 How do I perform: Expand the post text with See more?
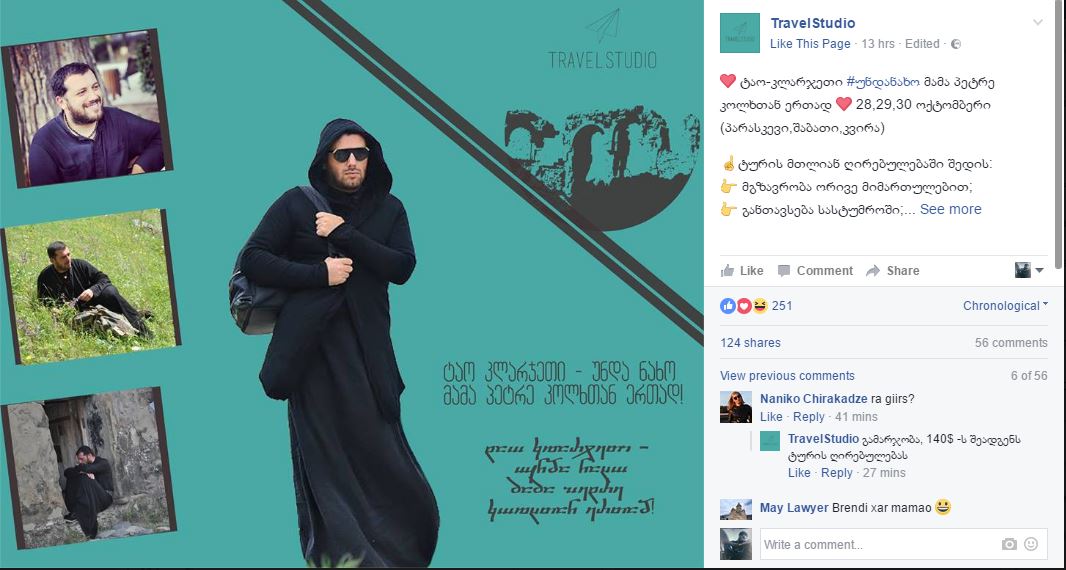950,209
